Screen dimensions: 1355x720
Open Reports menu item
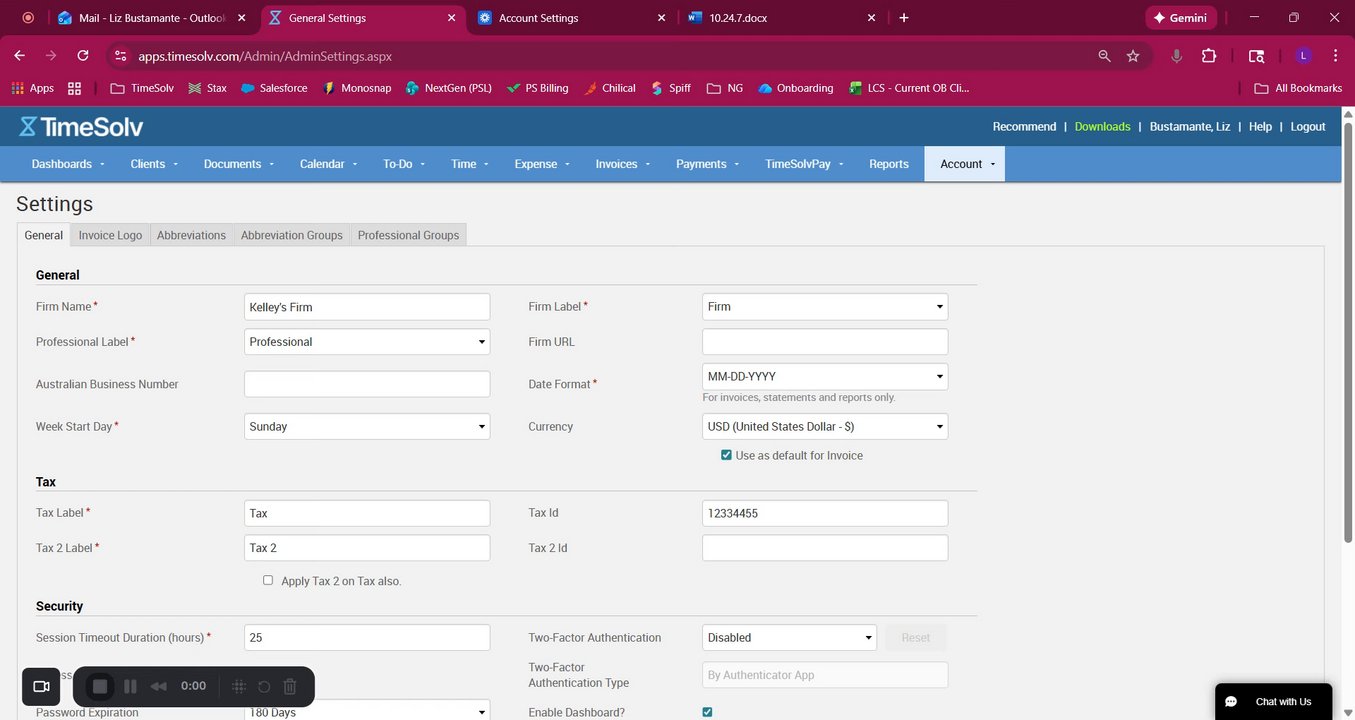(x=889, y=164)
